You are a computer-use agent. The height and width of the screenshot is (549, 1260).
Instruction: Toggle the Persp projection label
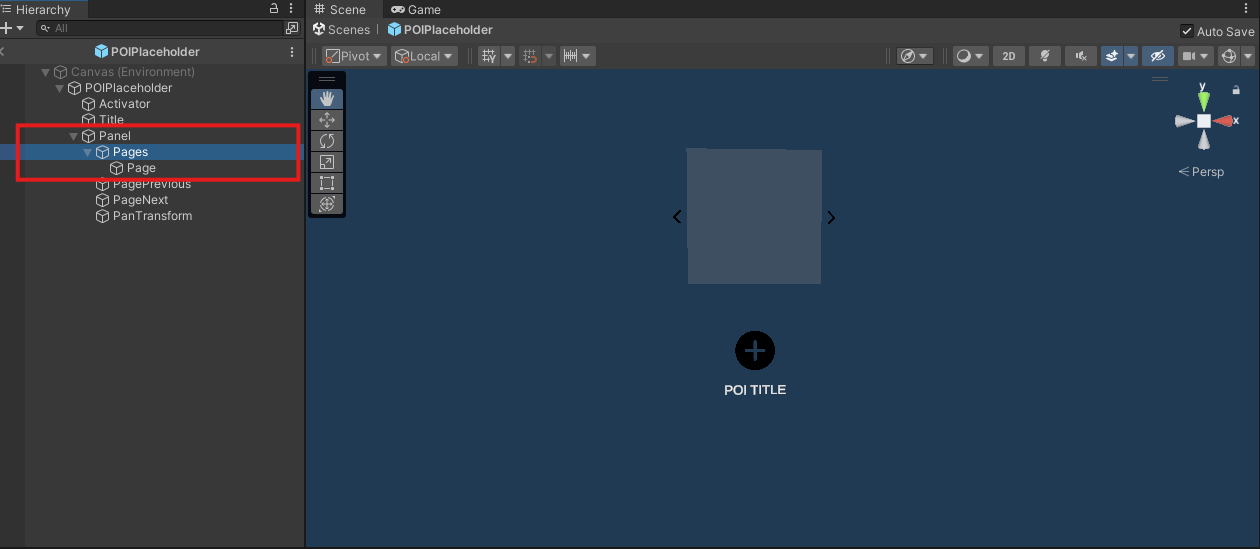[x=1201, y=172]
